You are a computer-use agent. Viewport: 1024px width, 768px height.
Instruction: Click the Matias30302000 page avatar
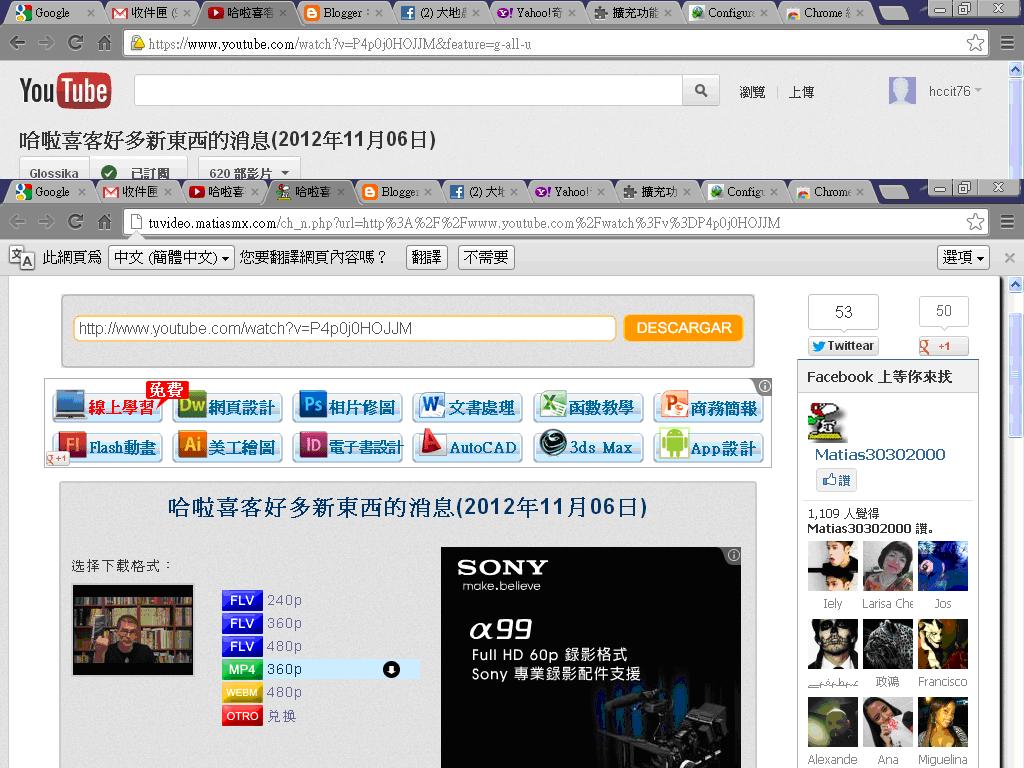pos(827,422)
